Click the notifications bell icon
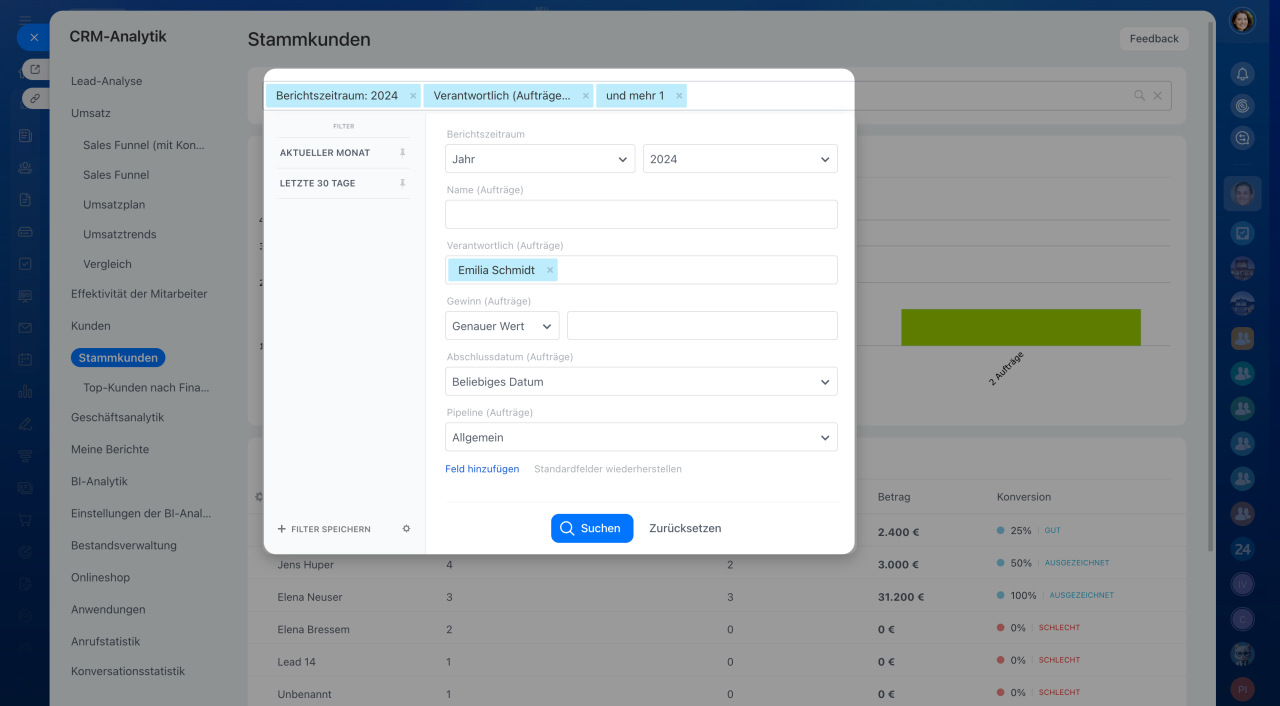This screenshot has height=706, width=1280. tap(1242, 73)
